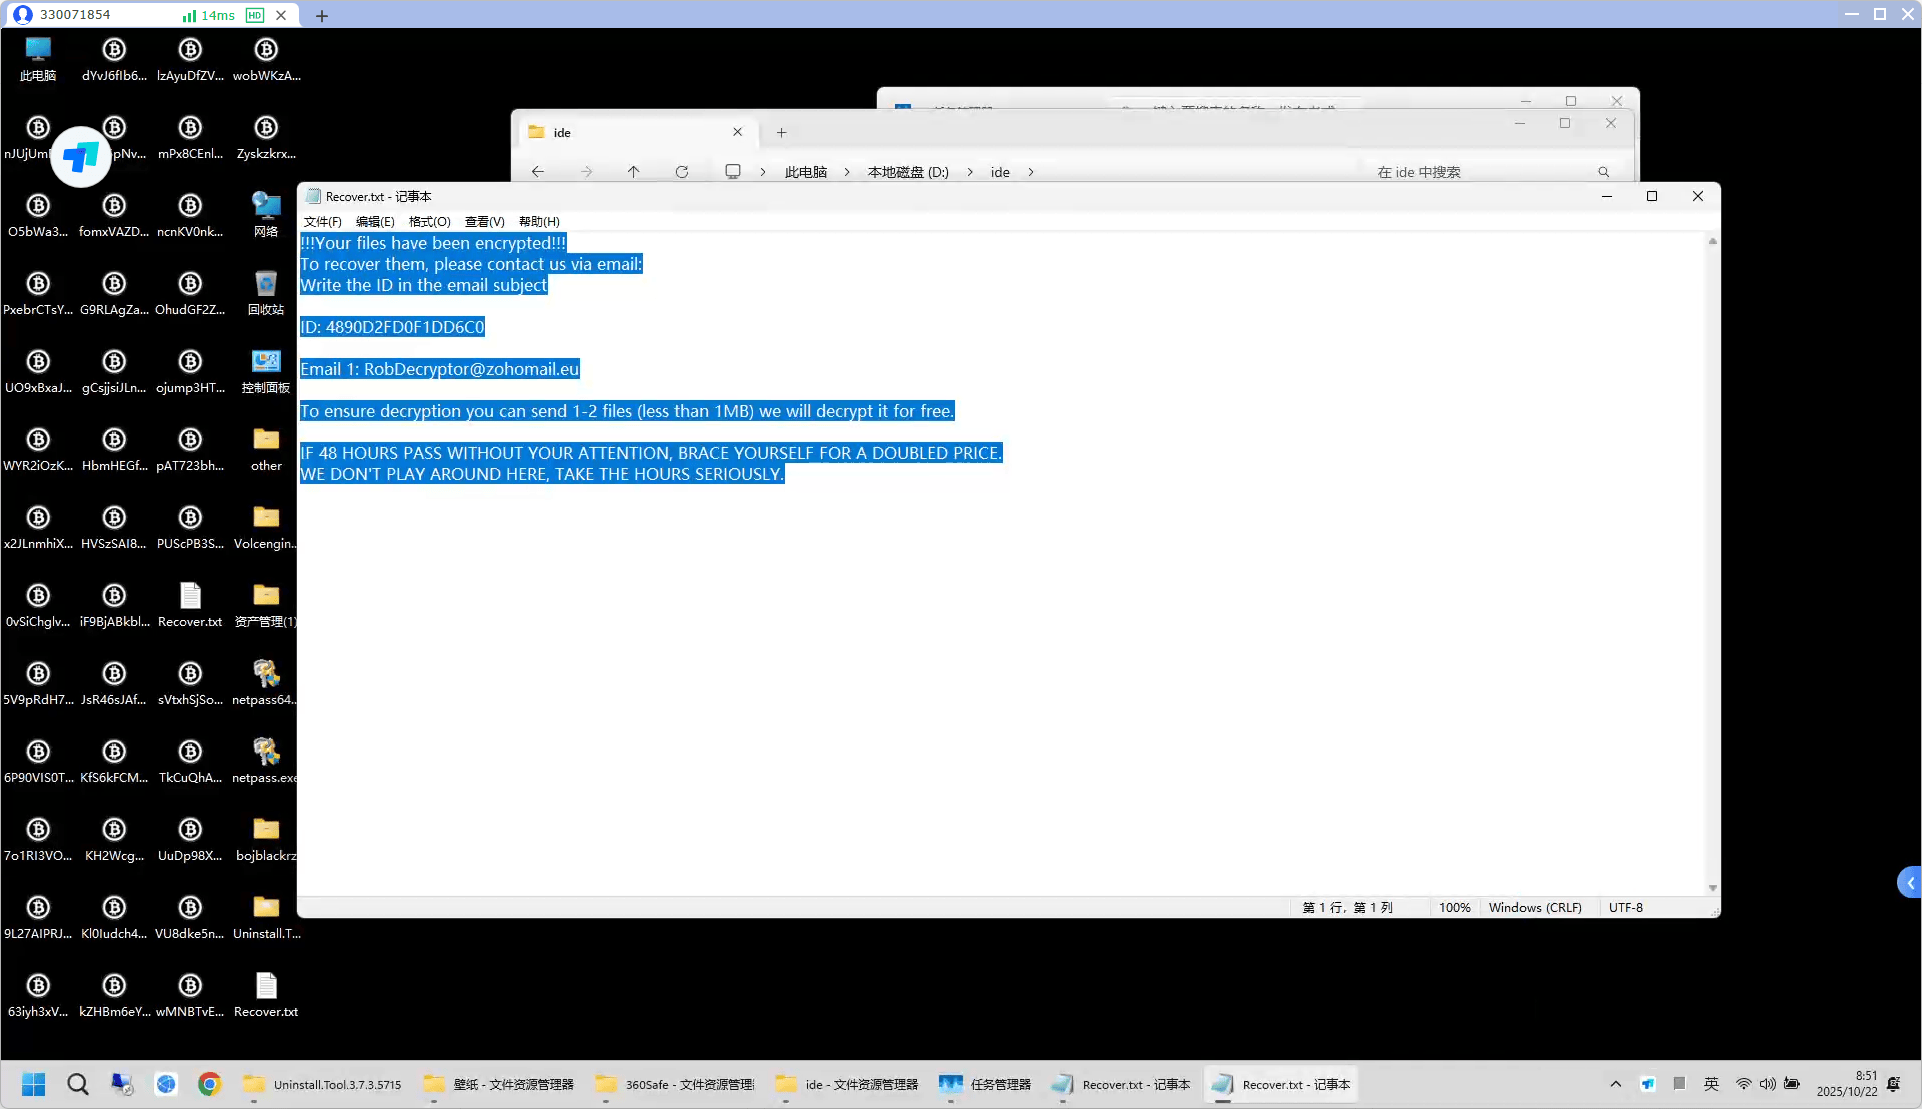Open the Recycle Bin (回收站) desktop icon

click(x=265, y=284)
